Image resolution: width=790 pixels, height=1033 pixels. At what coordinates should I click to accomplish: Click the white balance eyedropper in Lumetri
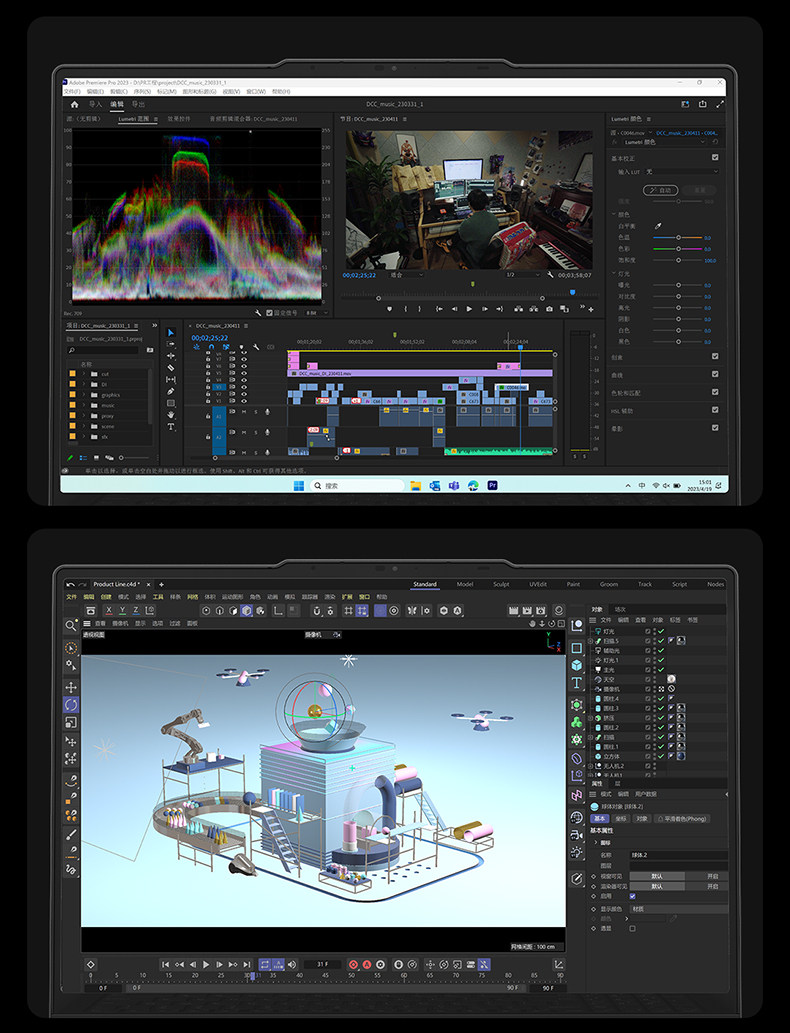(x=658, y=226)
